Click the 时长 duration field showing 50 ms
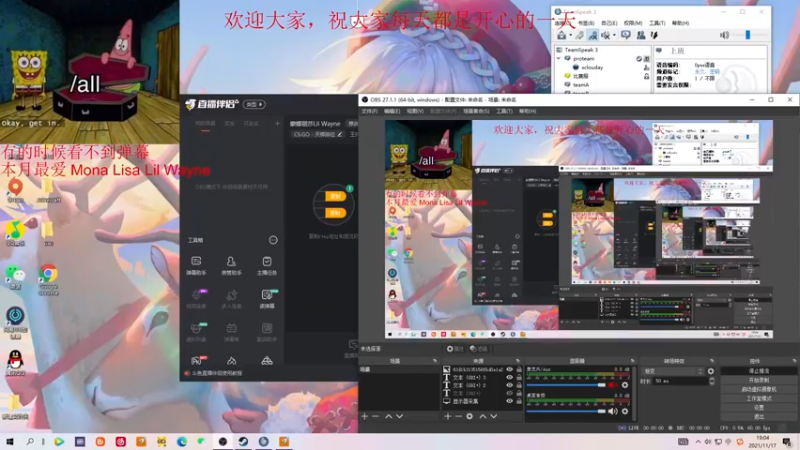 click(680, 381)
